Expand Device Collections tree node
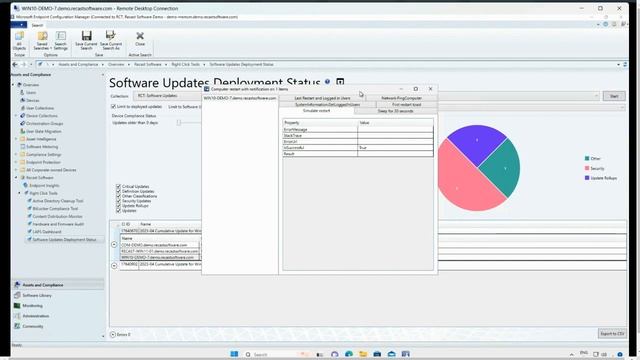The image size is (640, 360). 16,116
